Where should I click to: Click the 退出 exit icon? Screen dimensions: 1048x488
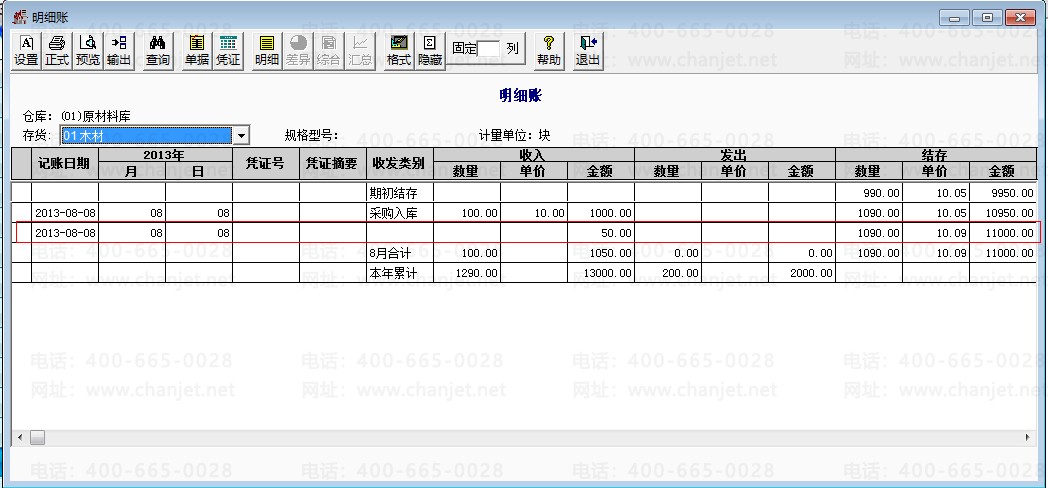coord(587,51)
